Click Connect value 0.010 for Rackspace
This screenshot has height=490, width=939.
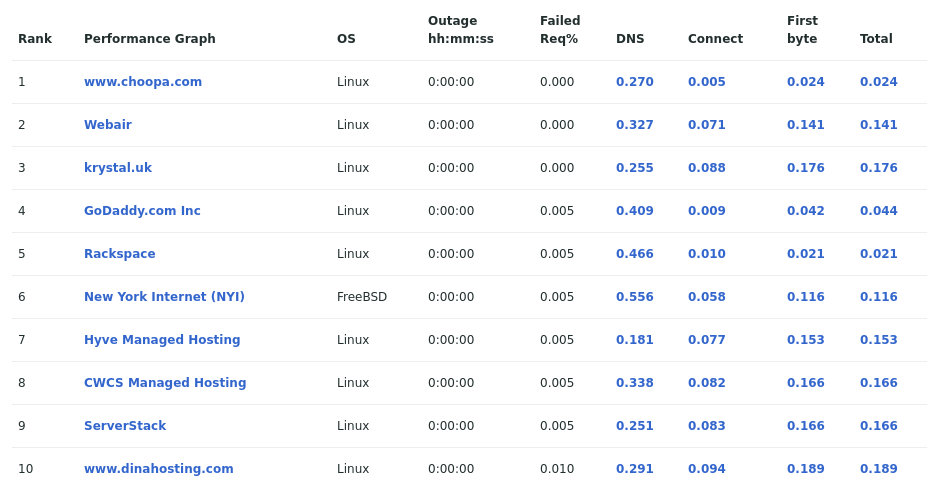coord(707,254)
